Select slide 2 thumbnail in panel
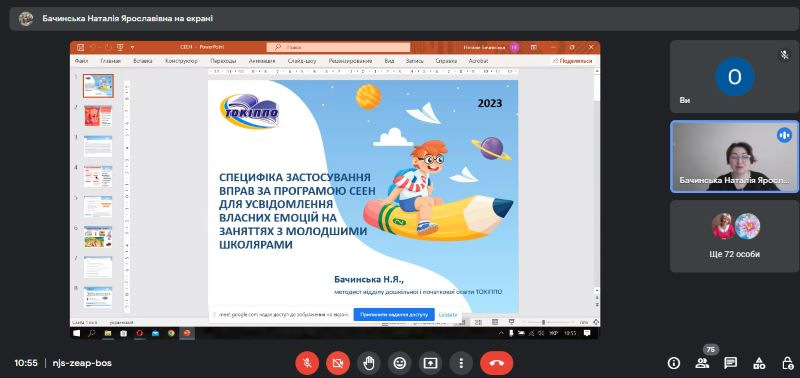Viewport: 800px width, 378px height. (x=97, y=116)
